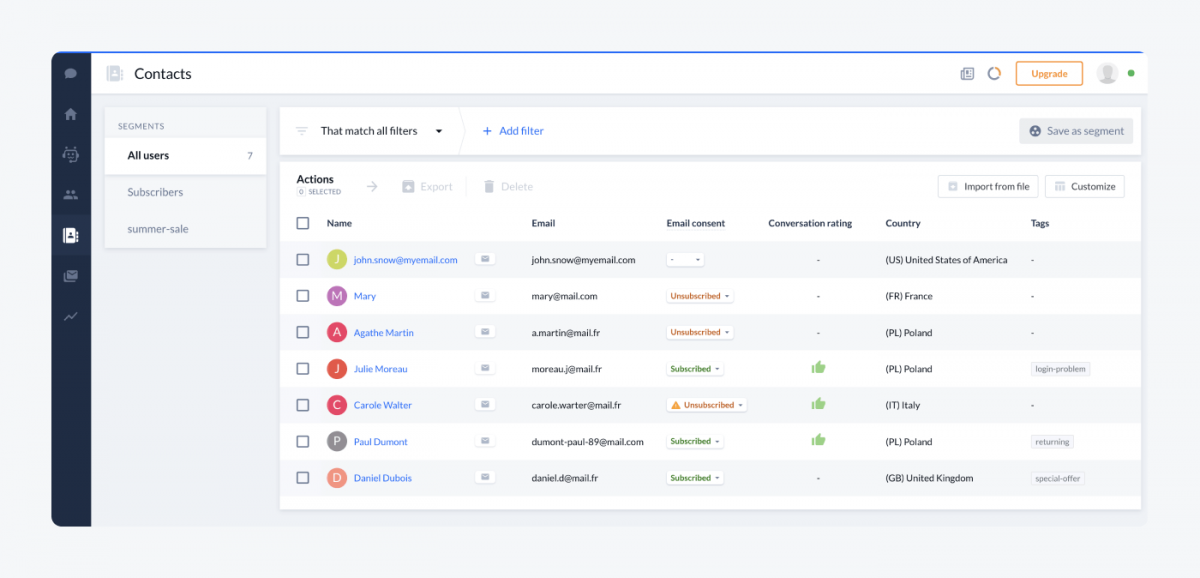Open the chatbot icon in sidebar
Screen dimensions: 1200x578
click(71, 155)
